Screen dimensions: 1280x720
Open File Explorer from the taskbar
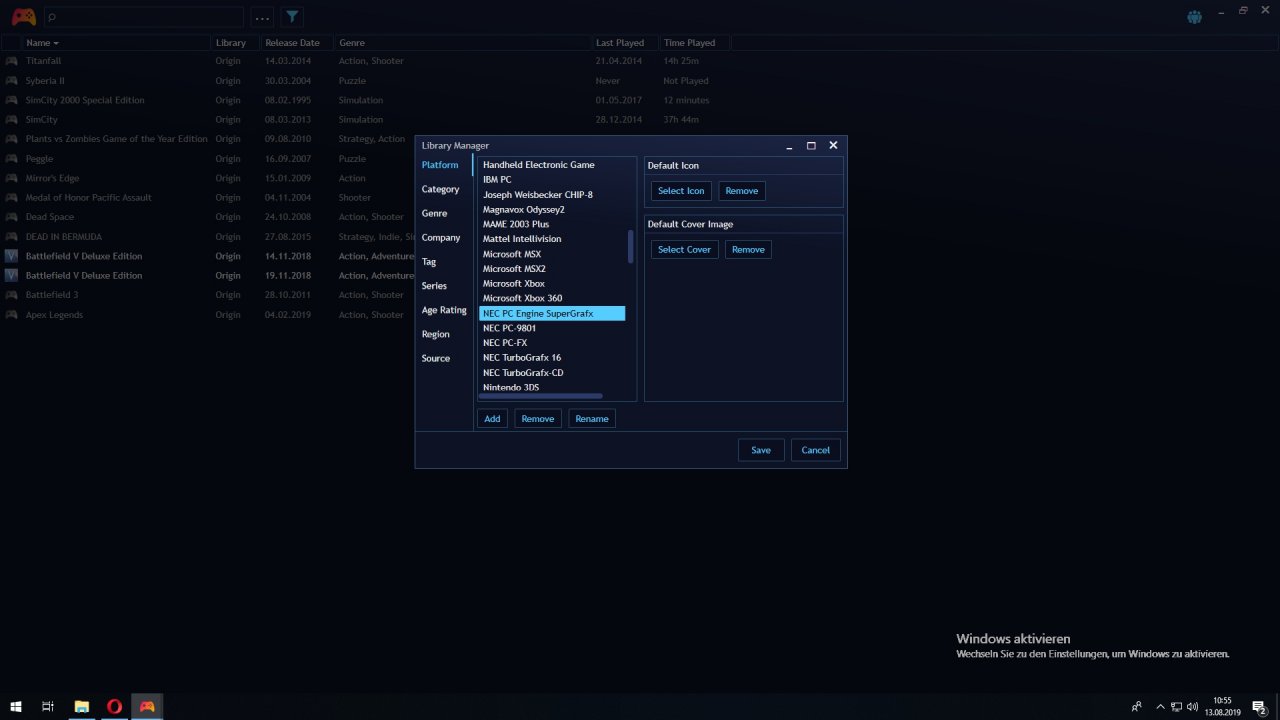point(82,706)
